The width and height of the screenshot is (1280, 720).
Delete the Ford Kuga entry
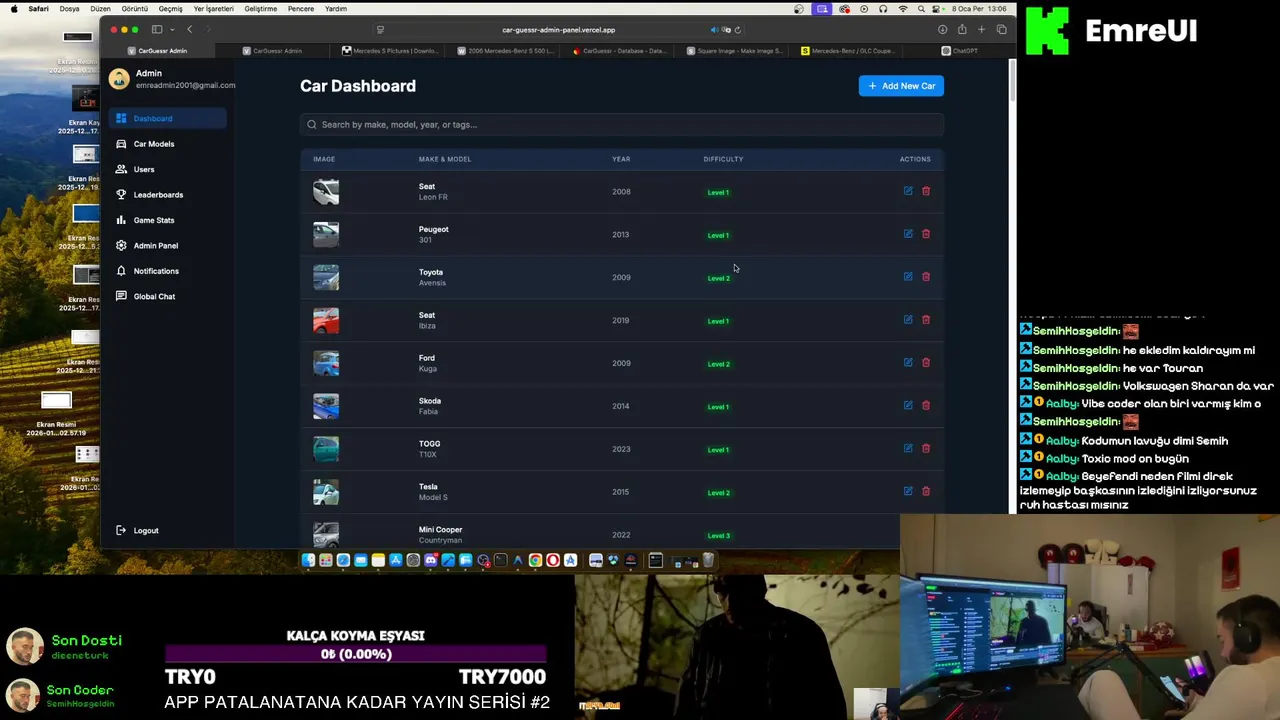click(x=926, y=362)
